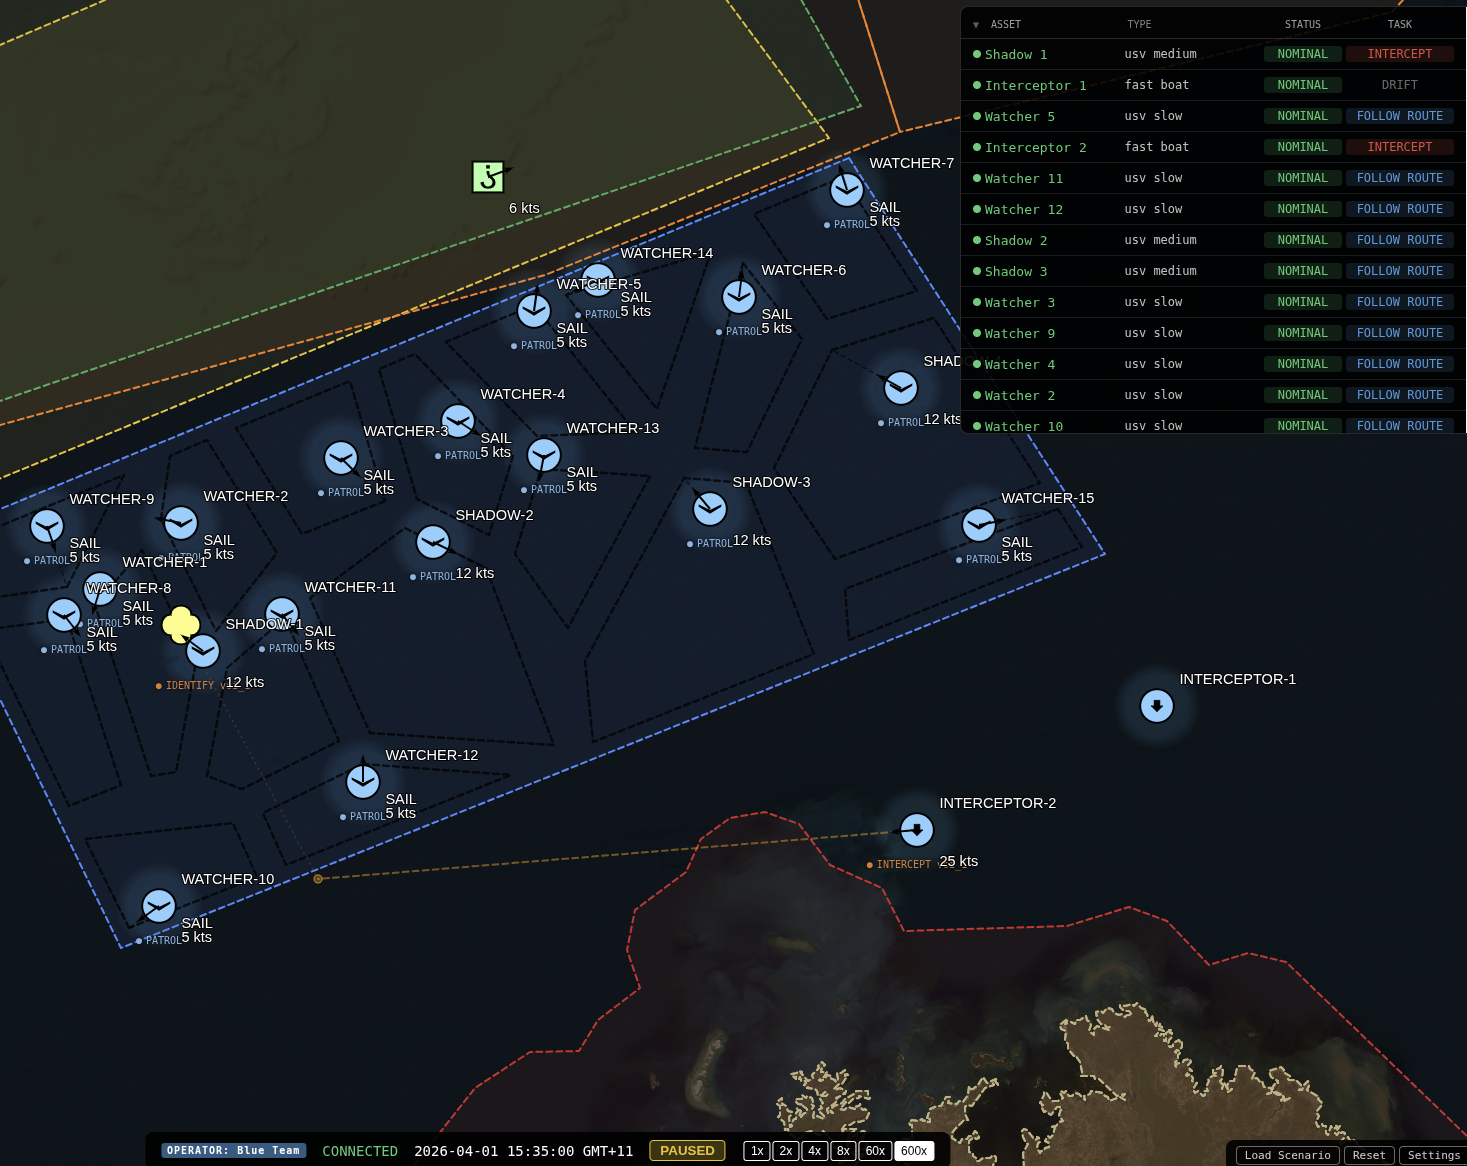Select Shadow 3 row in asset list

pos(1213,271)
